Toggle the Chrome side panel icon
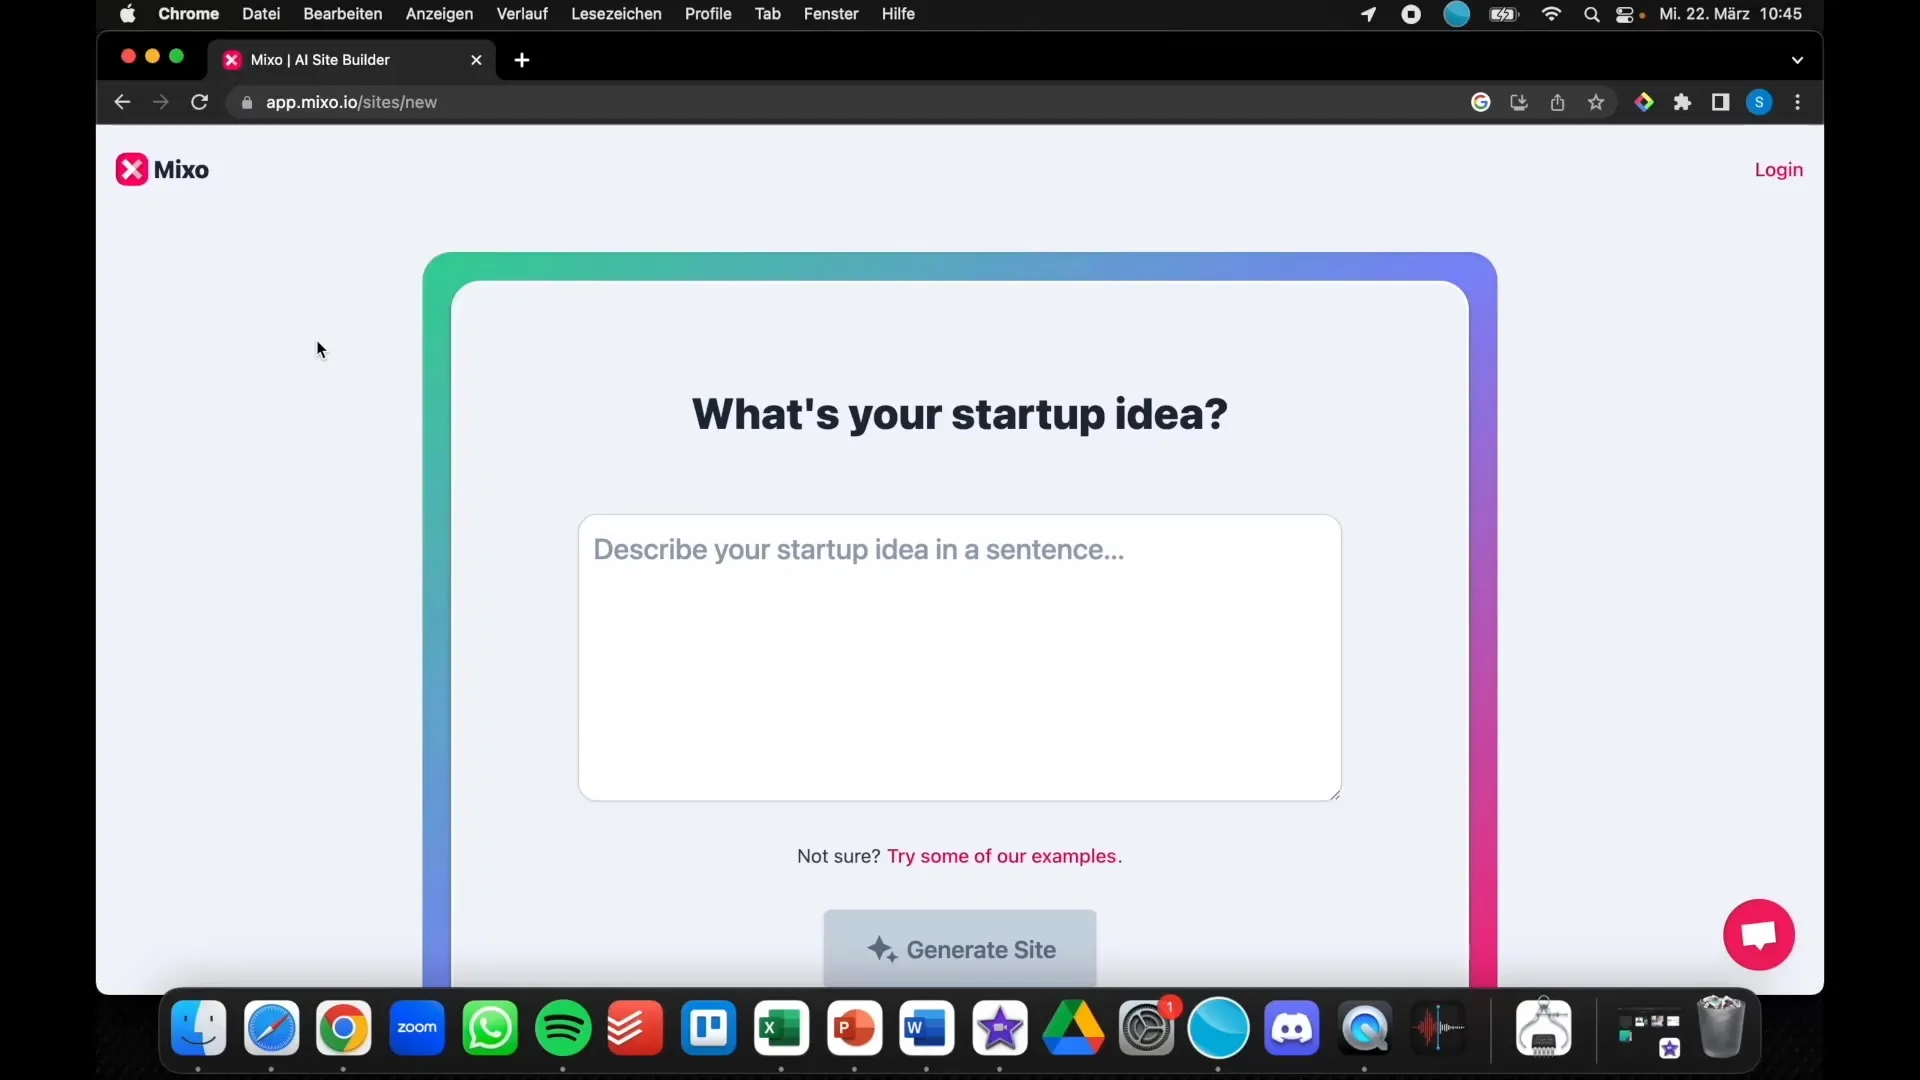This screenshot has width=1920, height=1080. pos(1720,102)
